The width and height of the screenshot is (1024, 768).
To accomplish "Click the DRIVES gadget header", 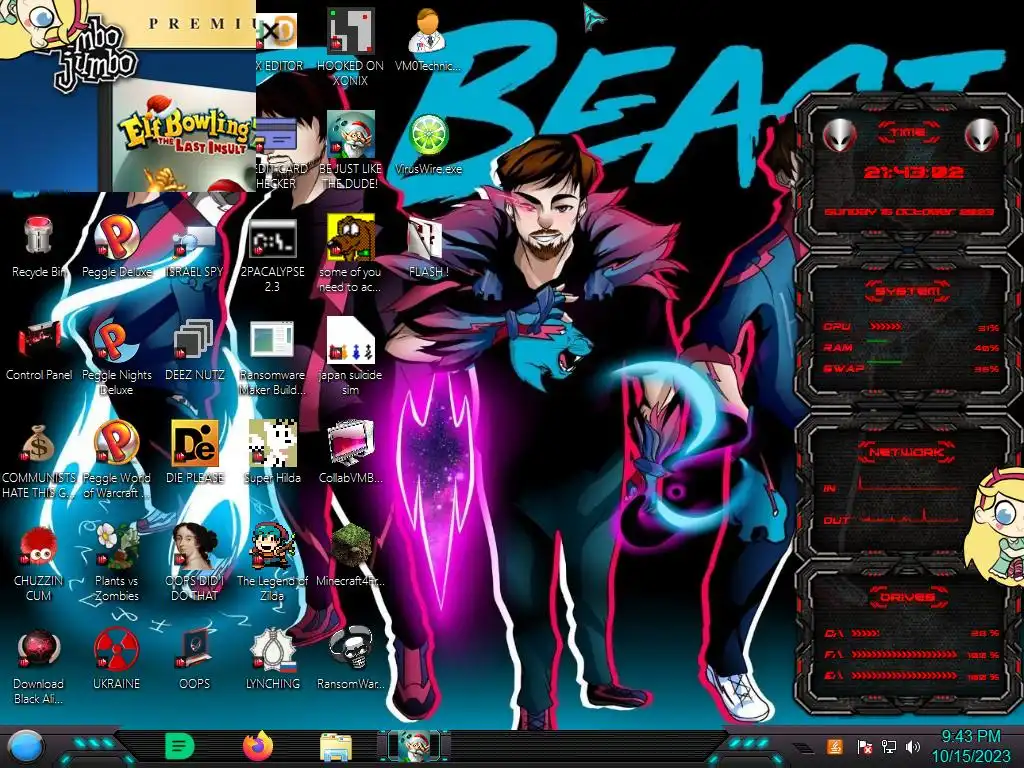I will point(907,597).
